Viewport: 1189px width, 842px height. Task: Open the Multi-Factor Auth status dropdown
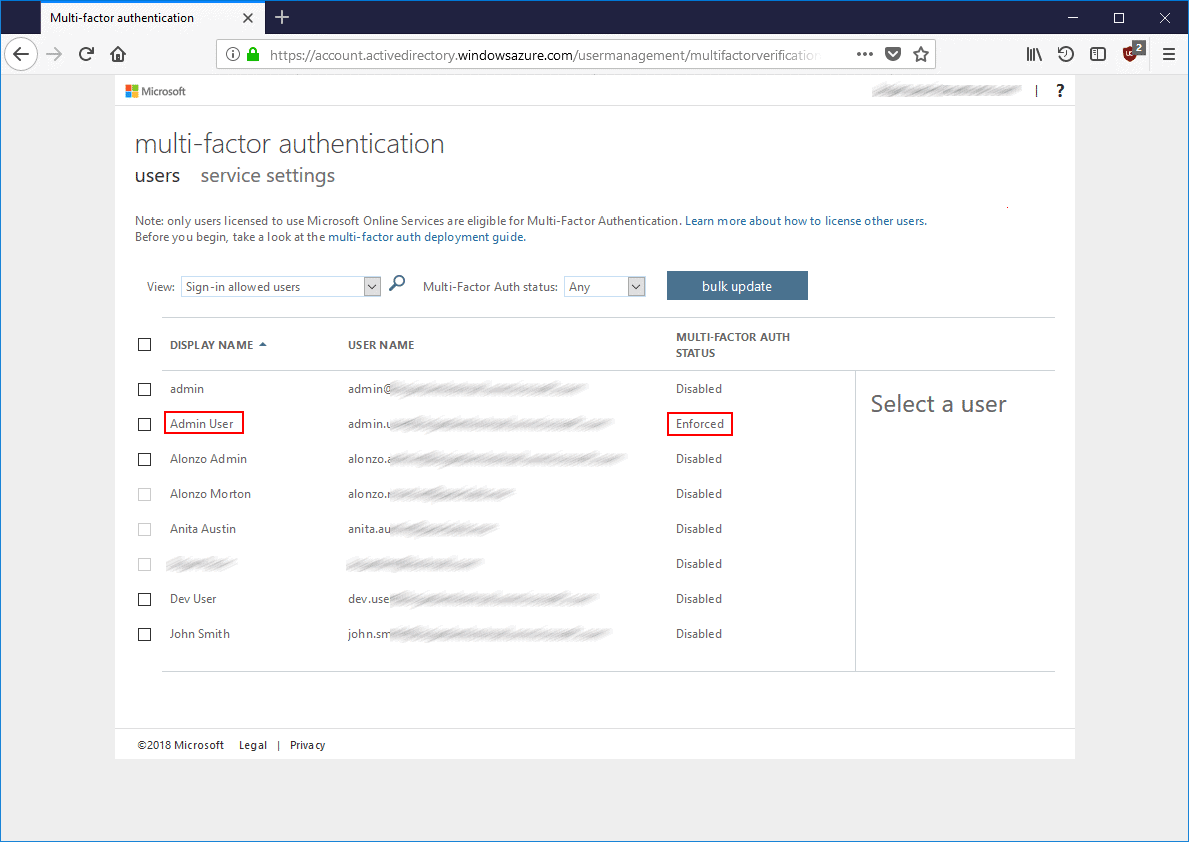point(604,286)
